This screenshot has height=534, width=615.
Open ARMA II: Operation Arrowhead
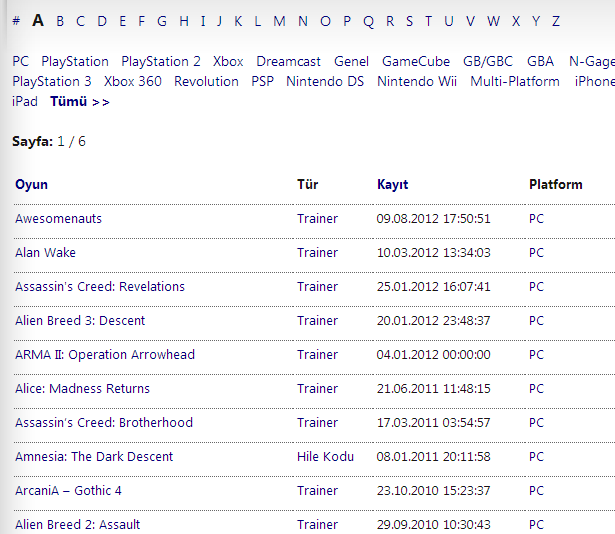105,355
